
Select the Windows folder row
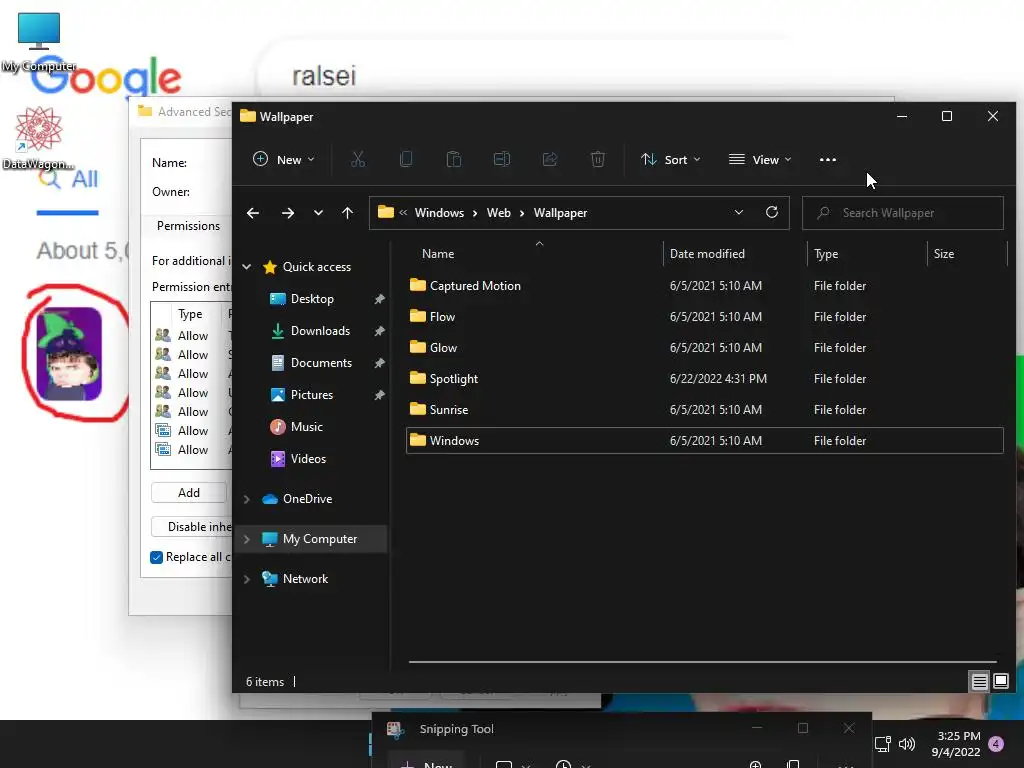(x=704, y=441)
